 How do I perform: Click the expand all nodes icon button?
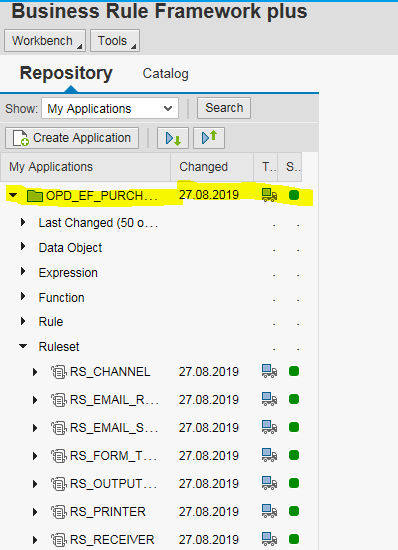(173, 138)
